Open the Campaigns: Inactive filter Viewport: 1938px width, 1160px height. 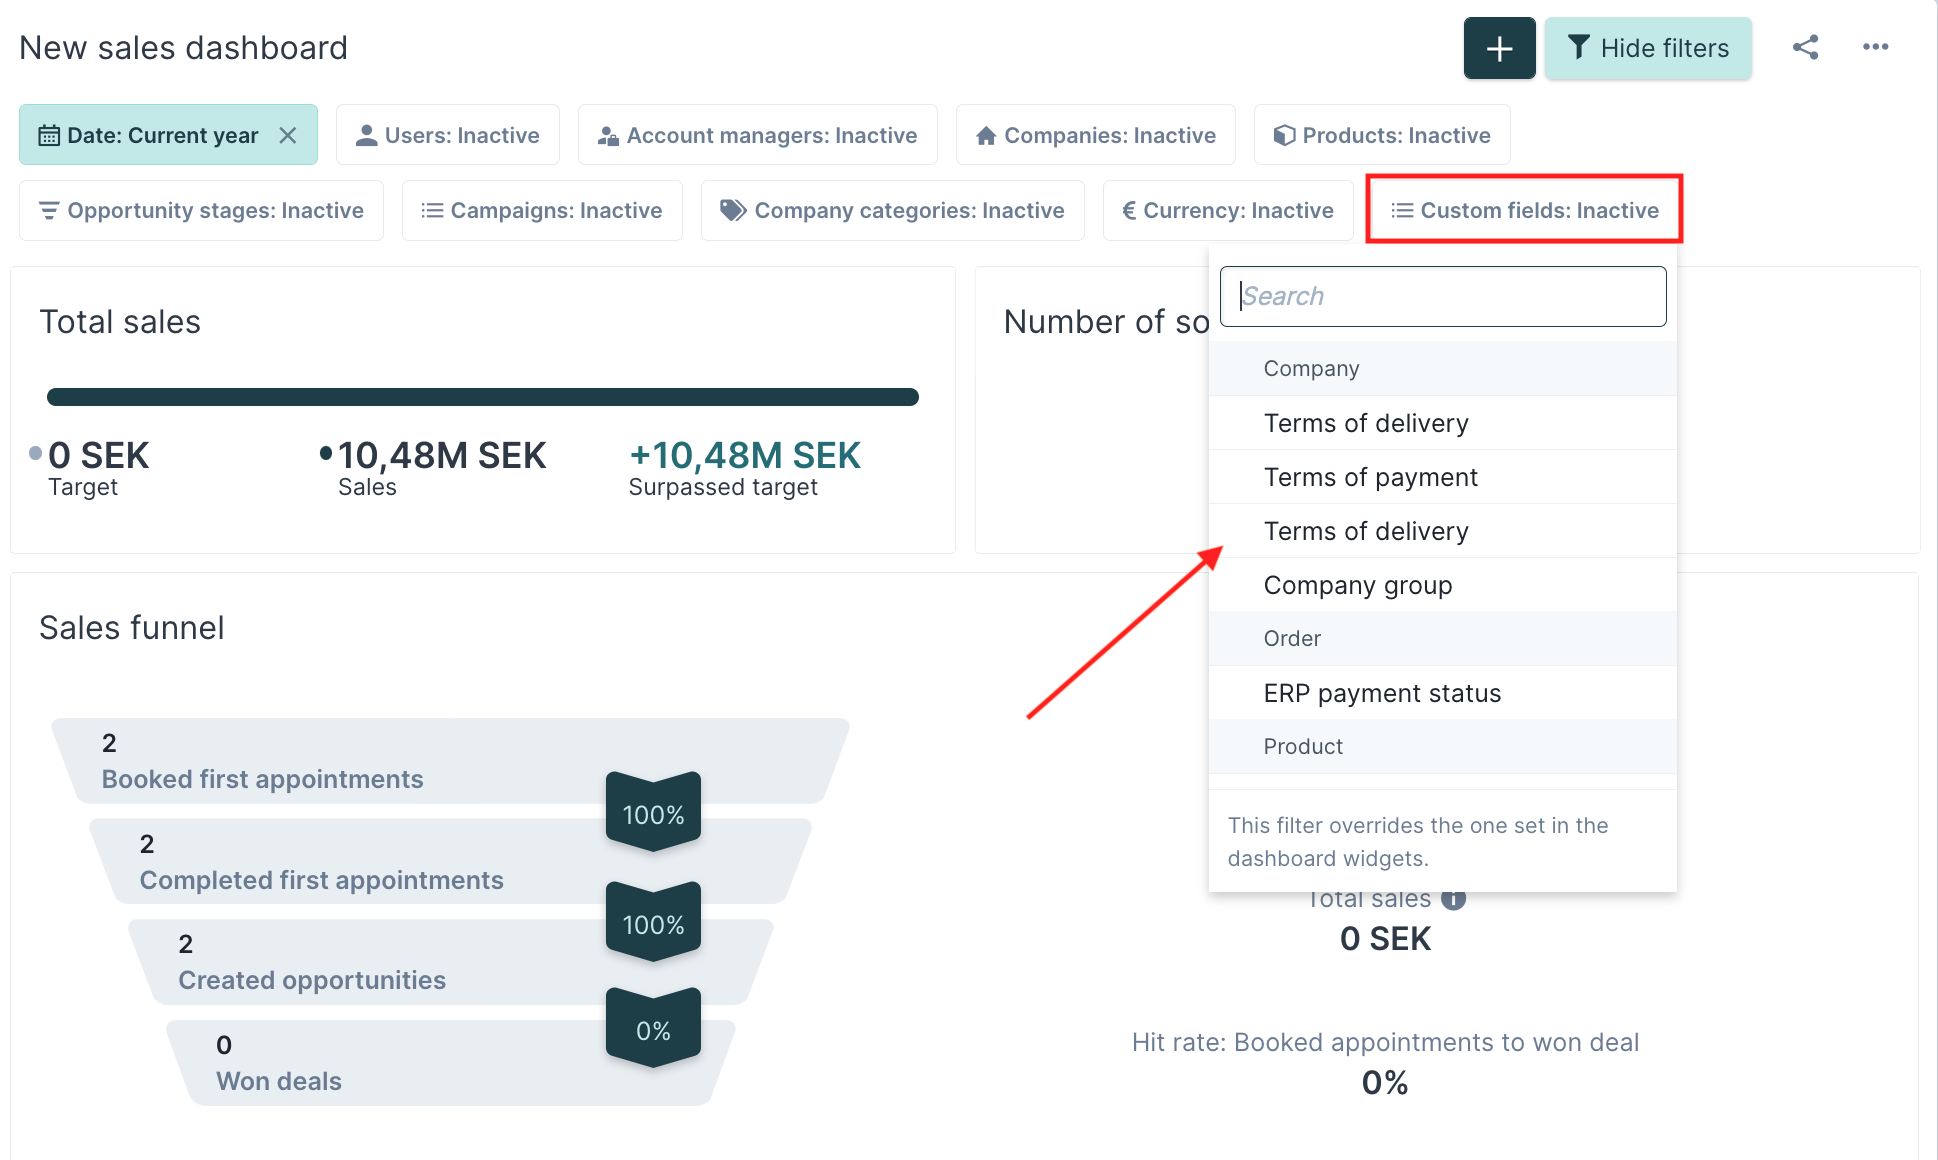[x=542, y=210]
